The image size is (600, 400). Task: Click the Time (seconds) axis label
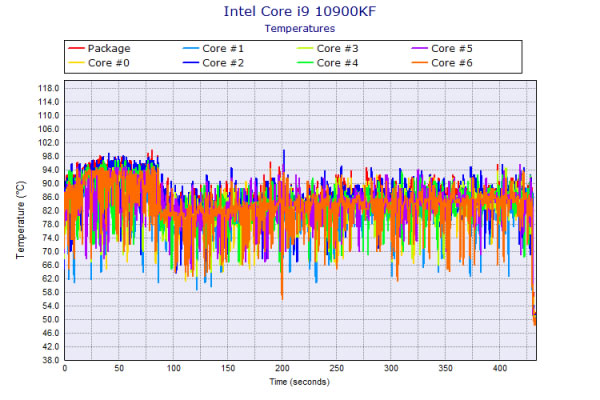(300, 382)
